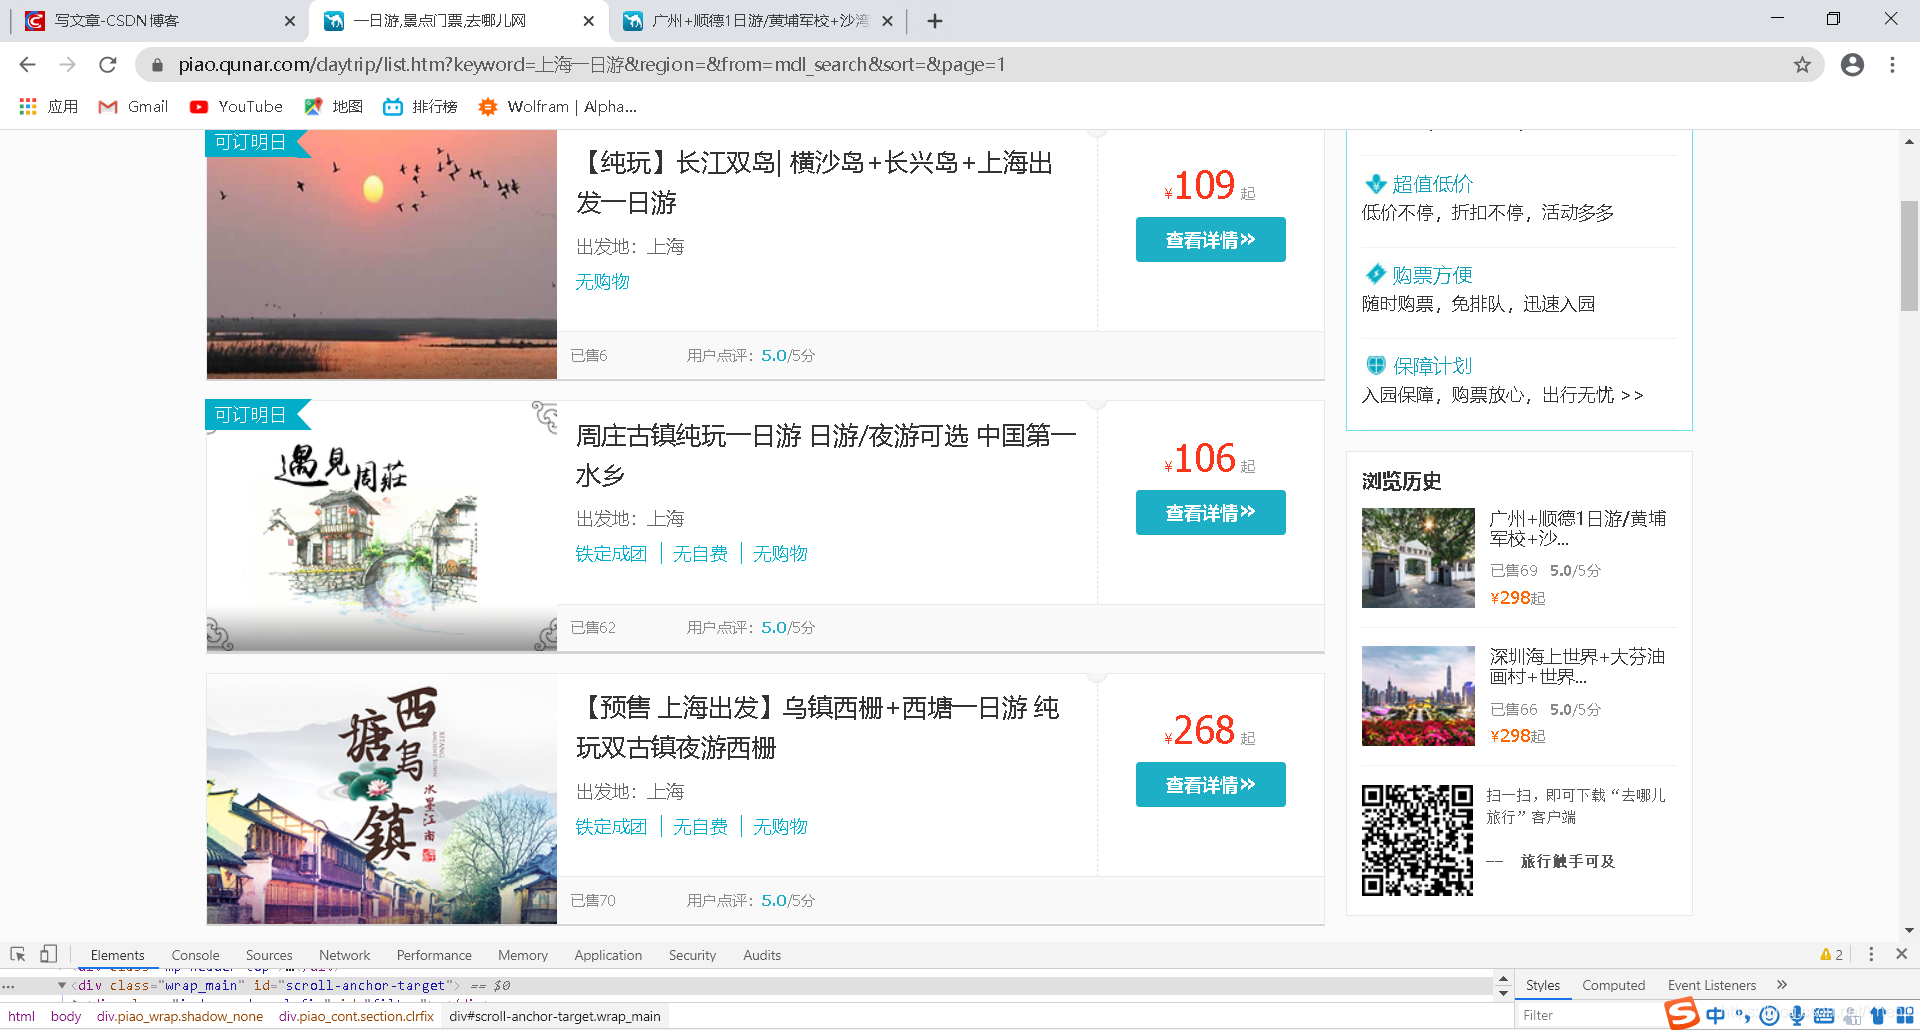Click the page vertical scrollbar thumb
The width and height of the screenshot is (1920, 1030).
(x=1909, y=256)
